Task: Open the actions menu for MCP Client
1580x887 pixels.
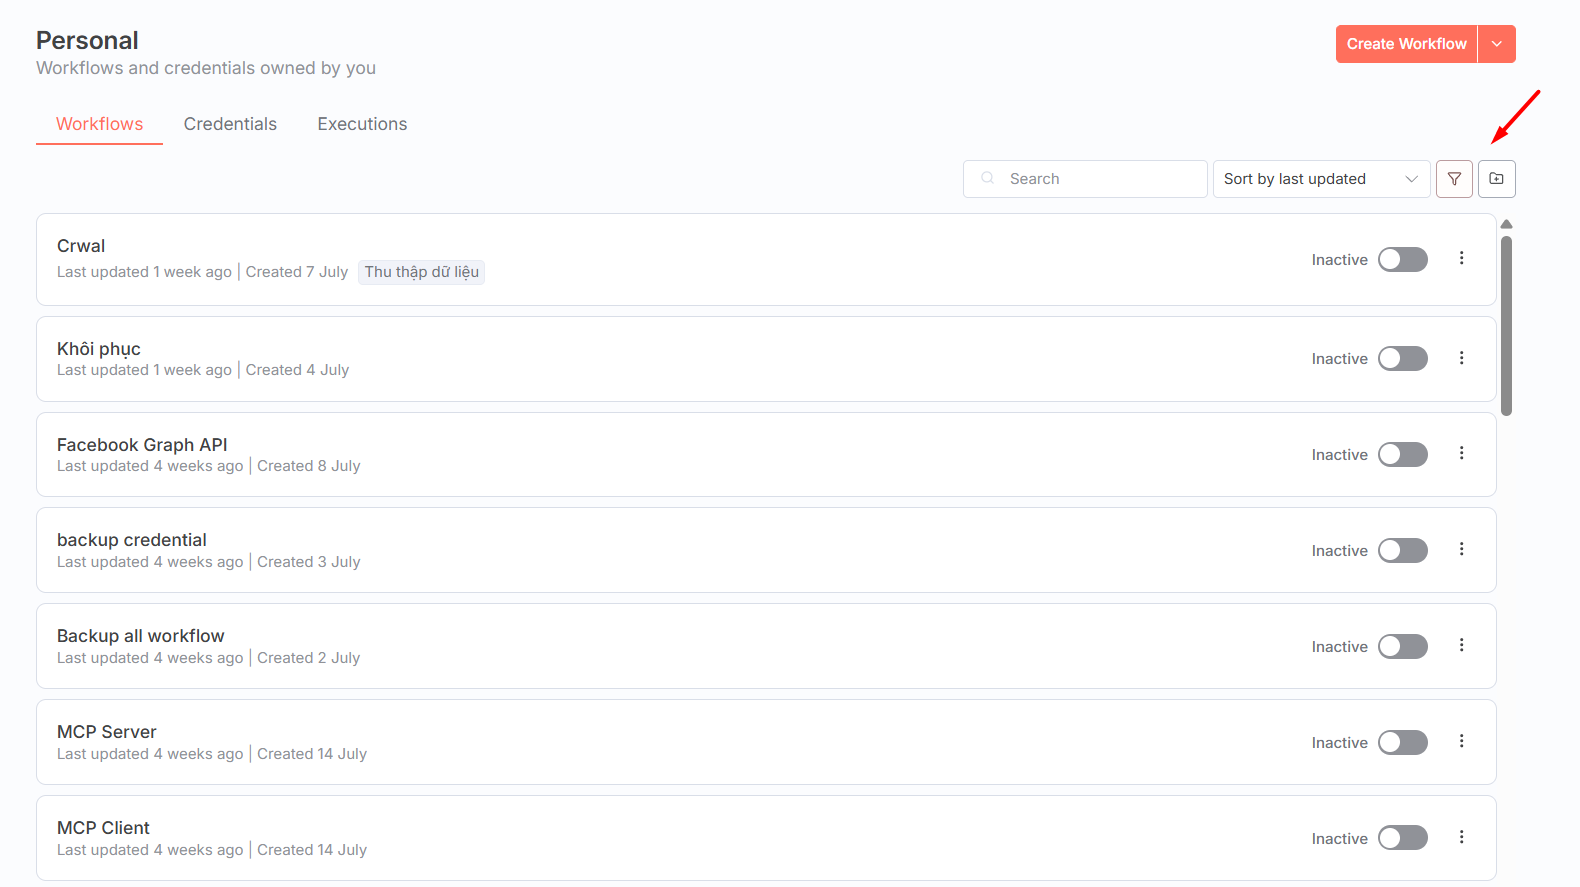Action: [x=1461, y=837]
